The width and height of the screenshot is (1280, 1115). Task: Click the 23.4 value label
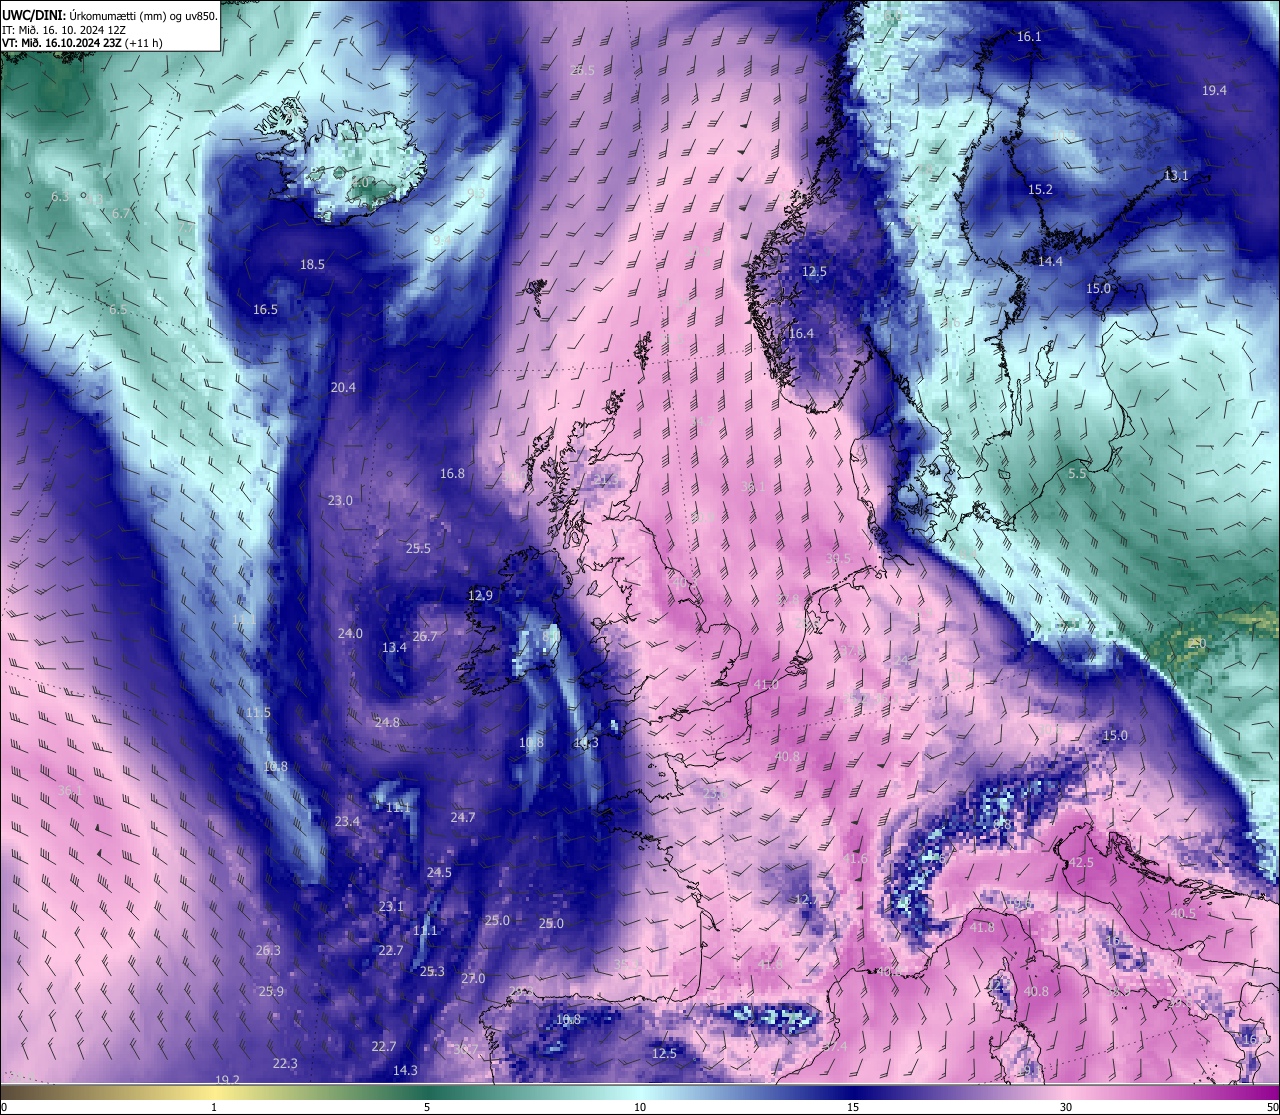tap(347, 822)
